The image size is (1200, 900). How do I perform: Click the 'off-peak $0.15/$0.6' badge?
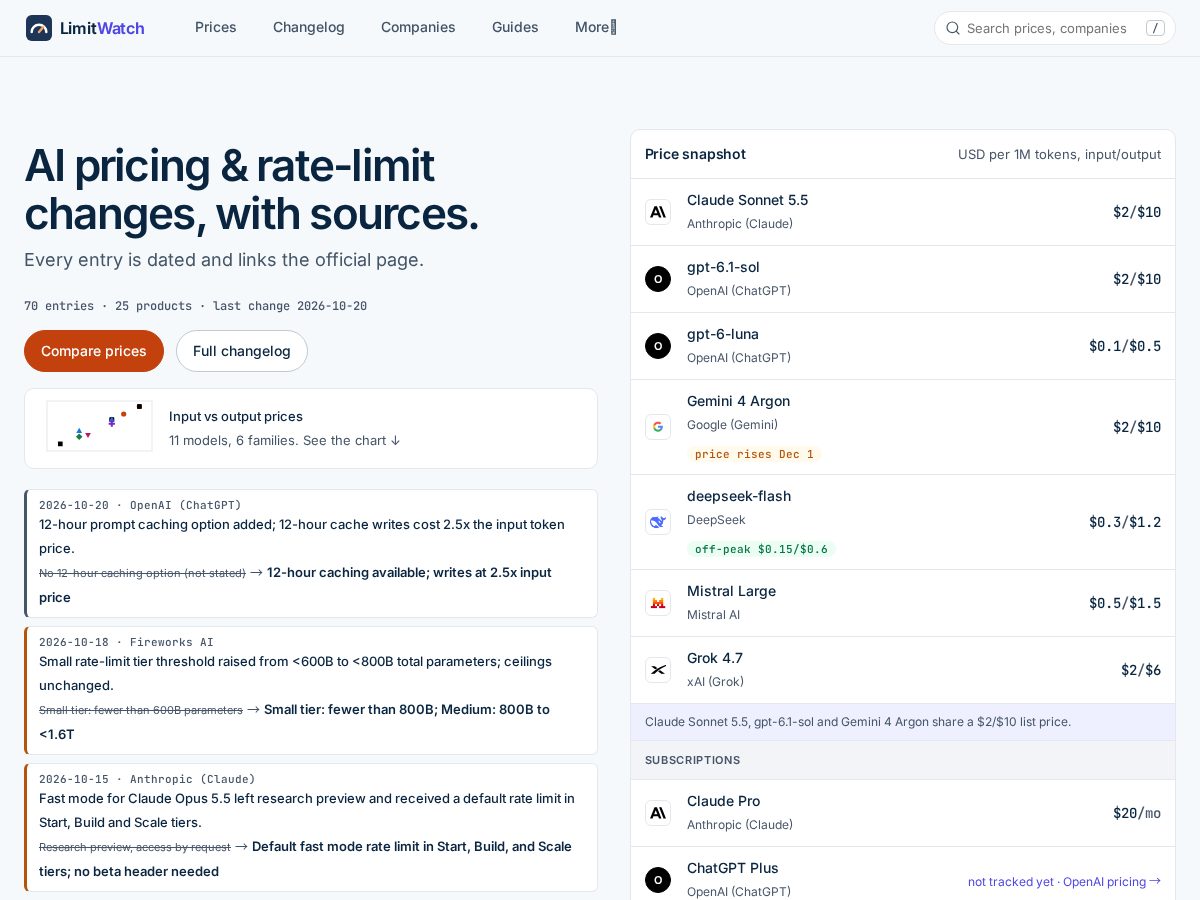761,549
